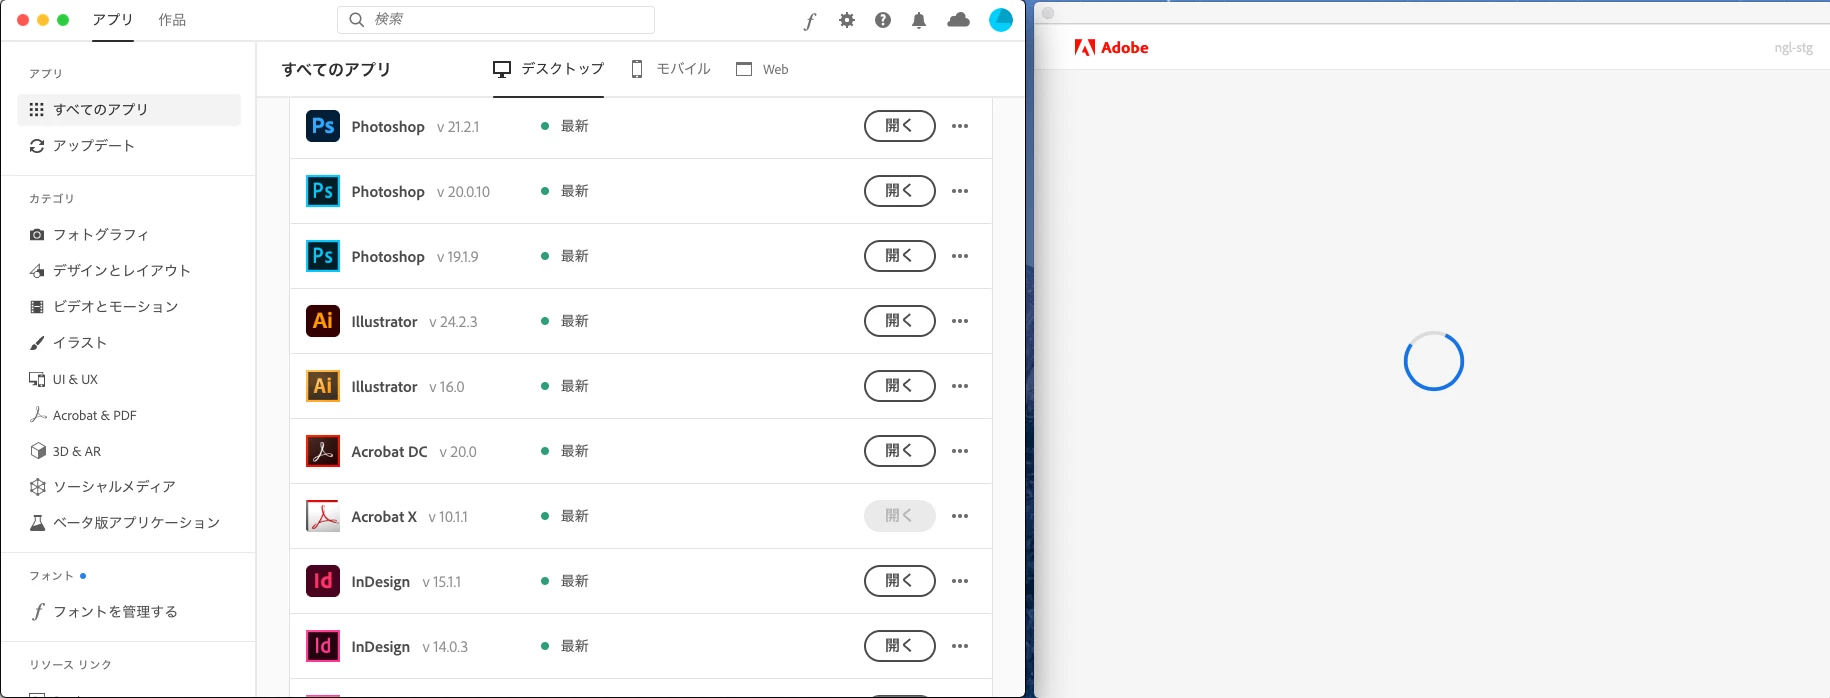Open Illustrator v 16.0 with 開く
This screenshot has height=698, width=1830.
tap(900, 386)
